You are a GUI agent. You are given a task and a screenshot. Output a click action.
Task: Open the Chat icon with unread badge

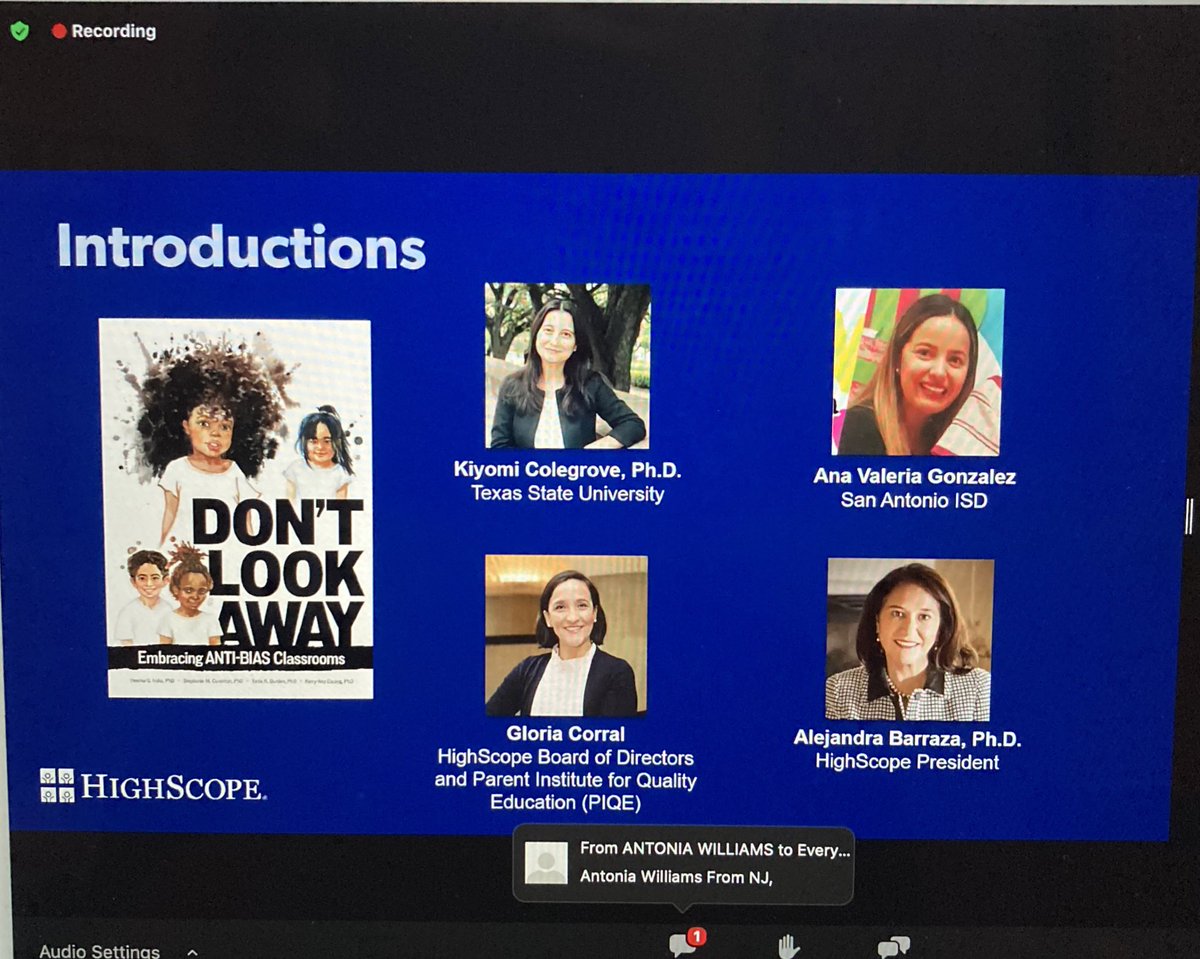[x=686, y=943]
